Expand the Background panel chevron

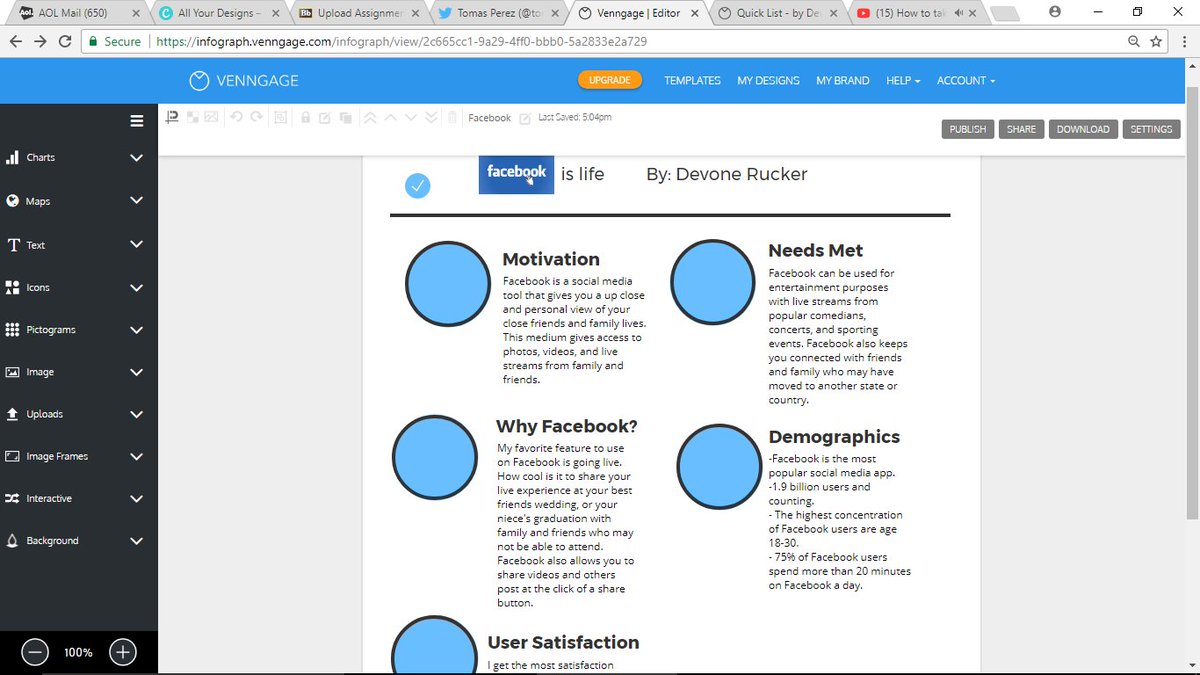pyautogui.click(x=137, y=541)
